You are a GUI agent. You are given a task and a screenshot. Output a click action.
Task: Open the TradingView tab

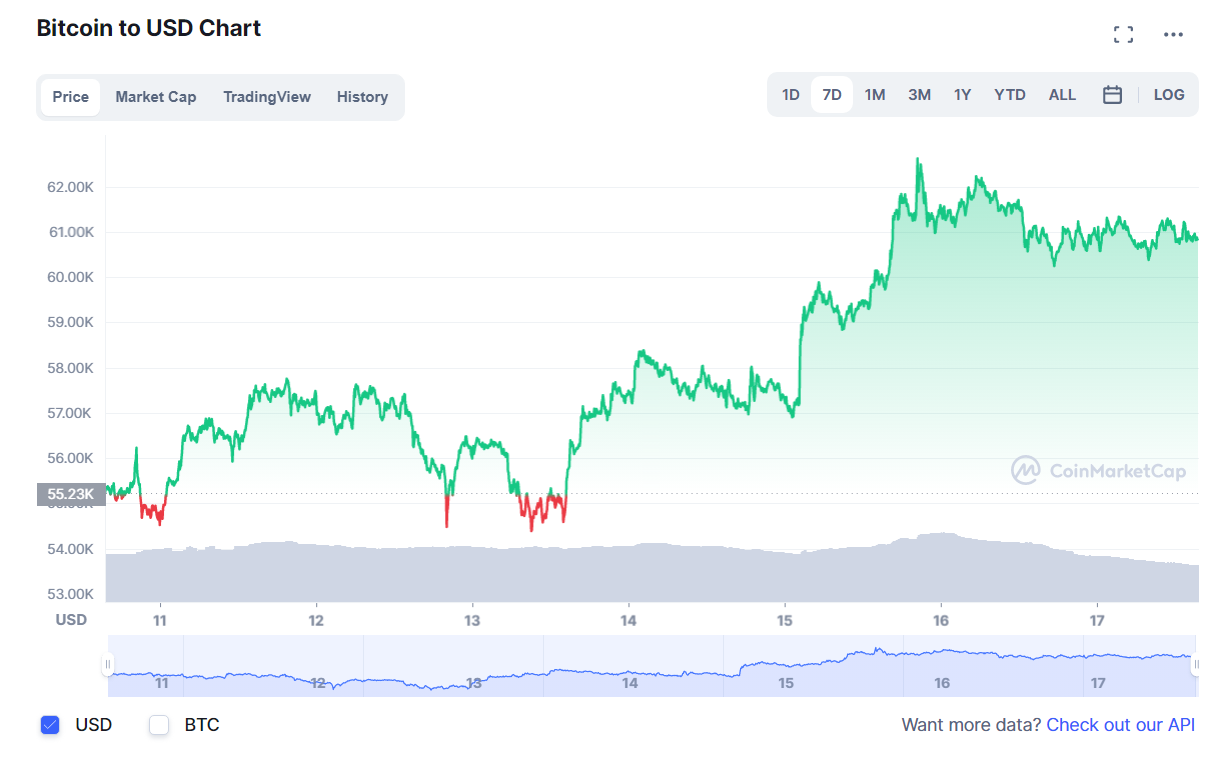(x=267, y=96)
